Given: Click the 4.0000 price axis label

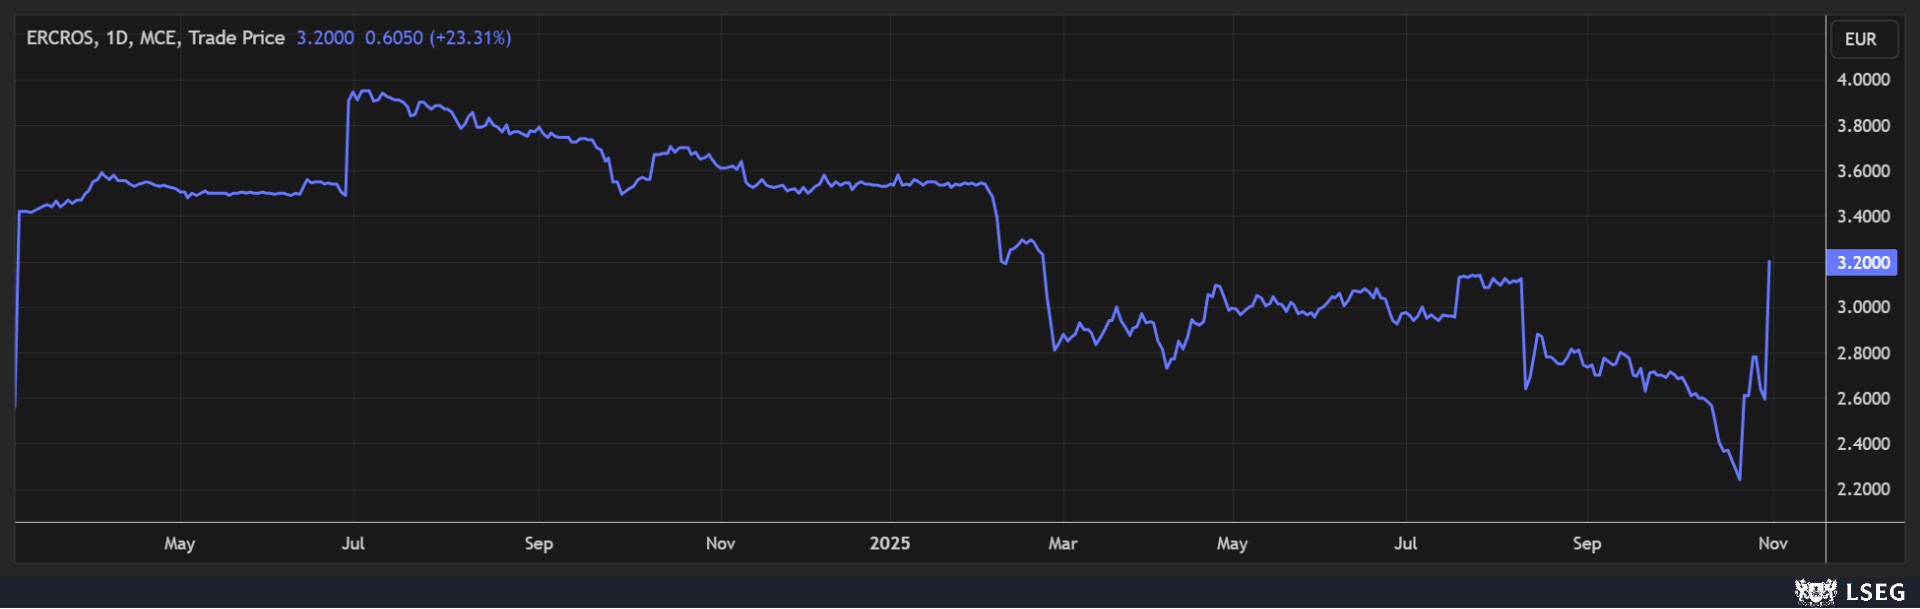Looking at the screenshot, I should (1863, 80).
